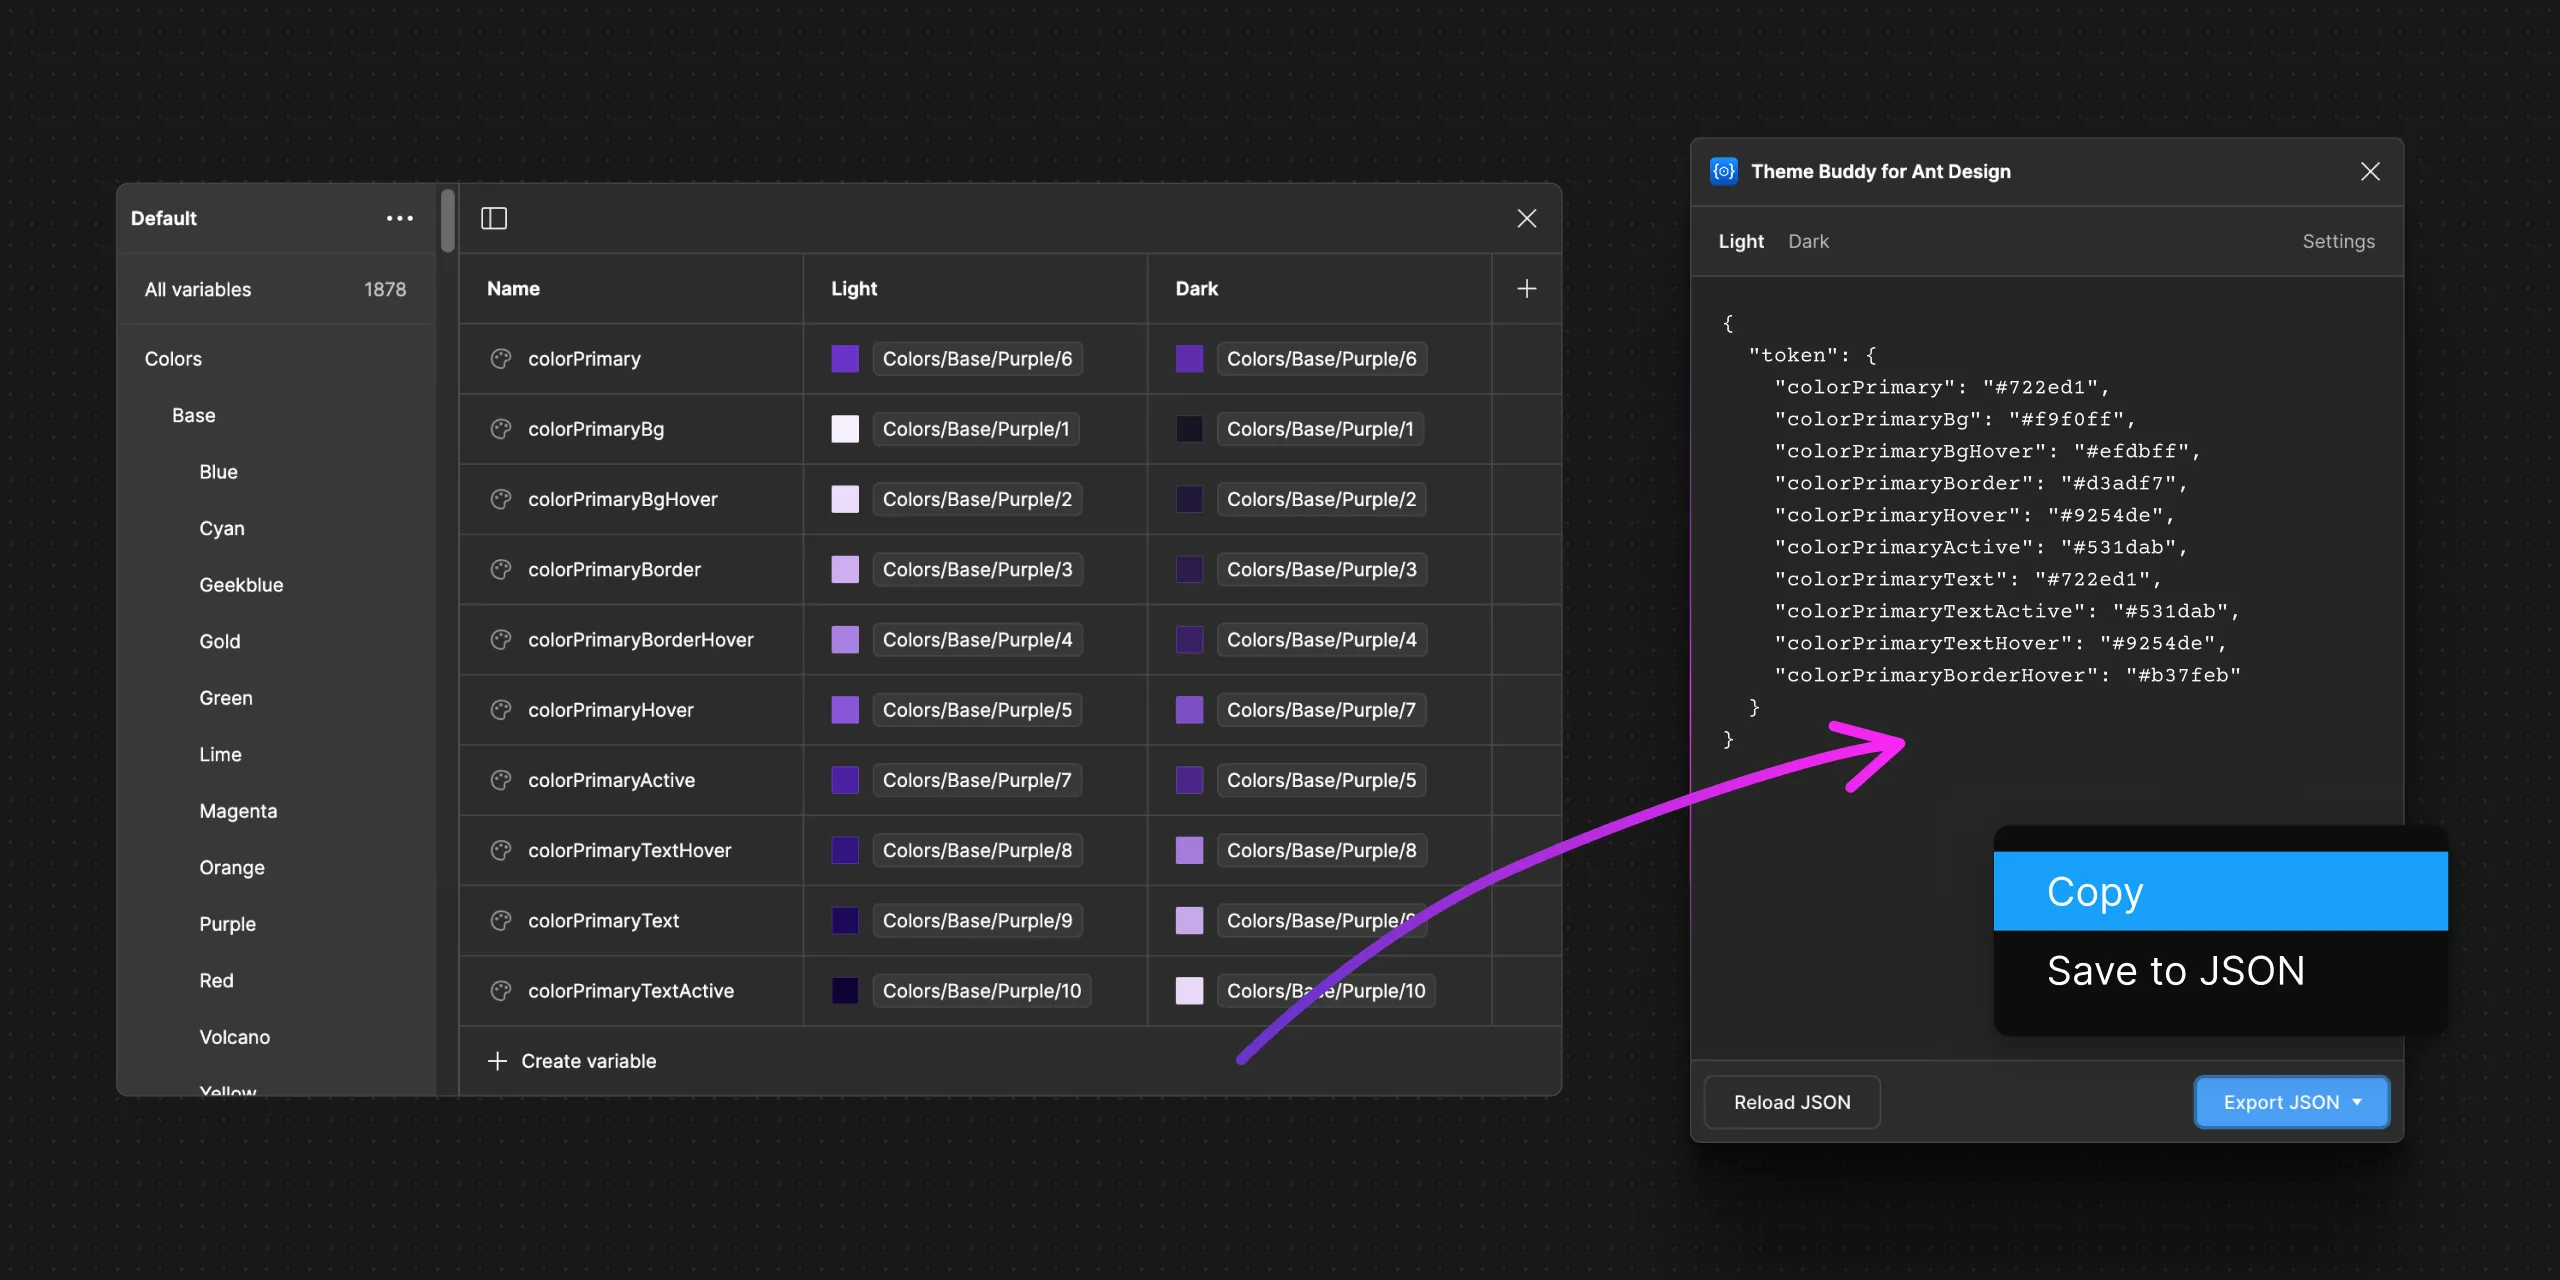Click the palette icon beside colorPrimaryBorder

[501, 569]
